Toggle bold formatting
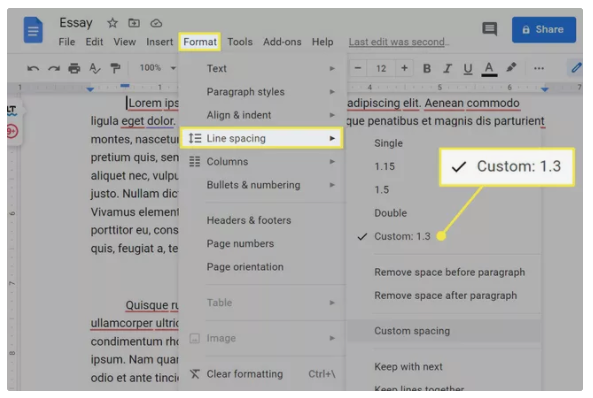Viewport: 593px width, 398px height. pyautogui.click(x=427, y=68)
